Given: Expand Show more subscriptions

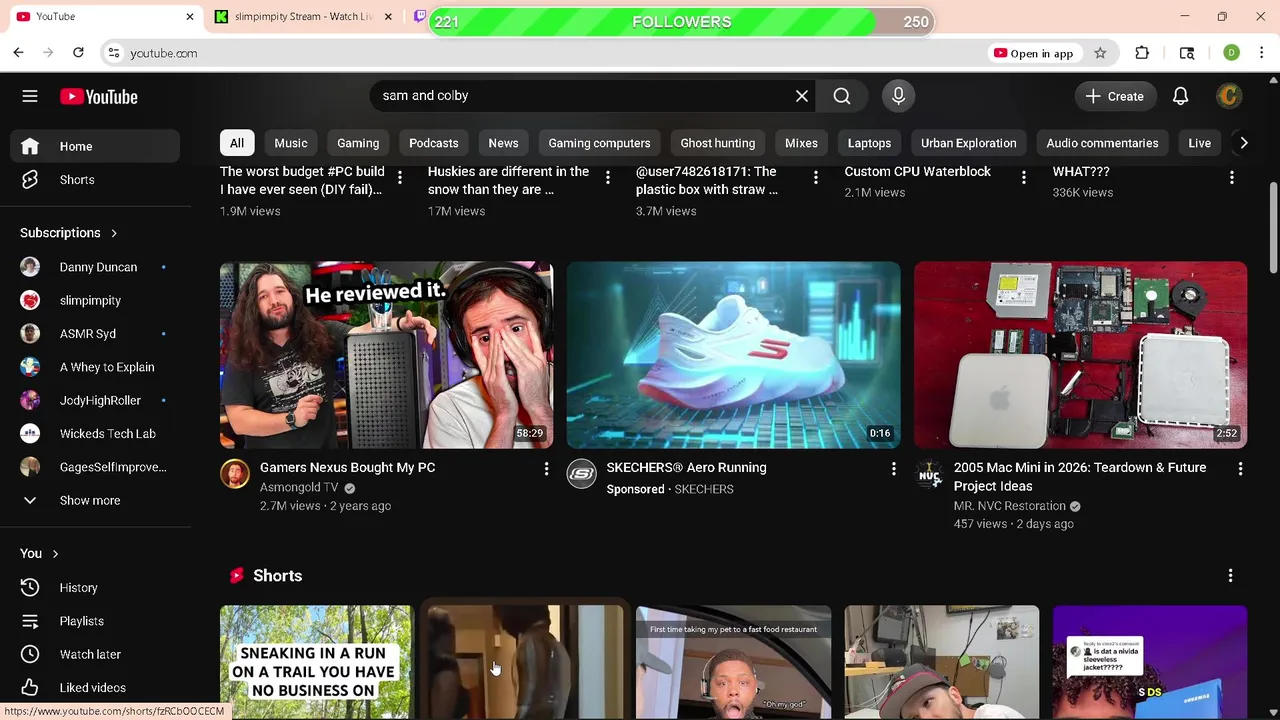Looking at the screenshot, I should pos(96,500).
